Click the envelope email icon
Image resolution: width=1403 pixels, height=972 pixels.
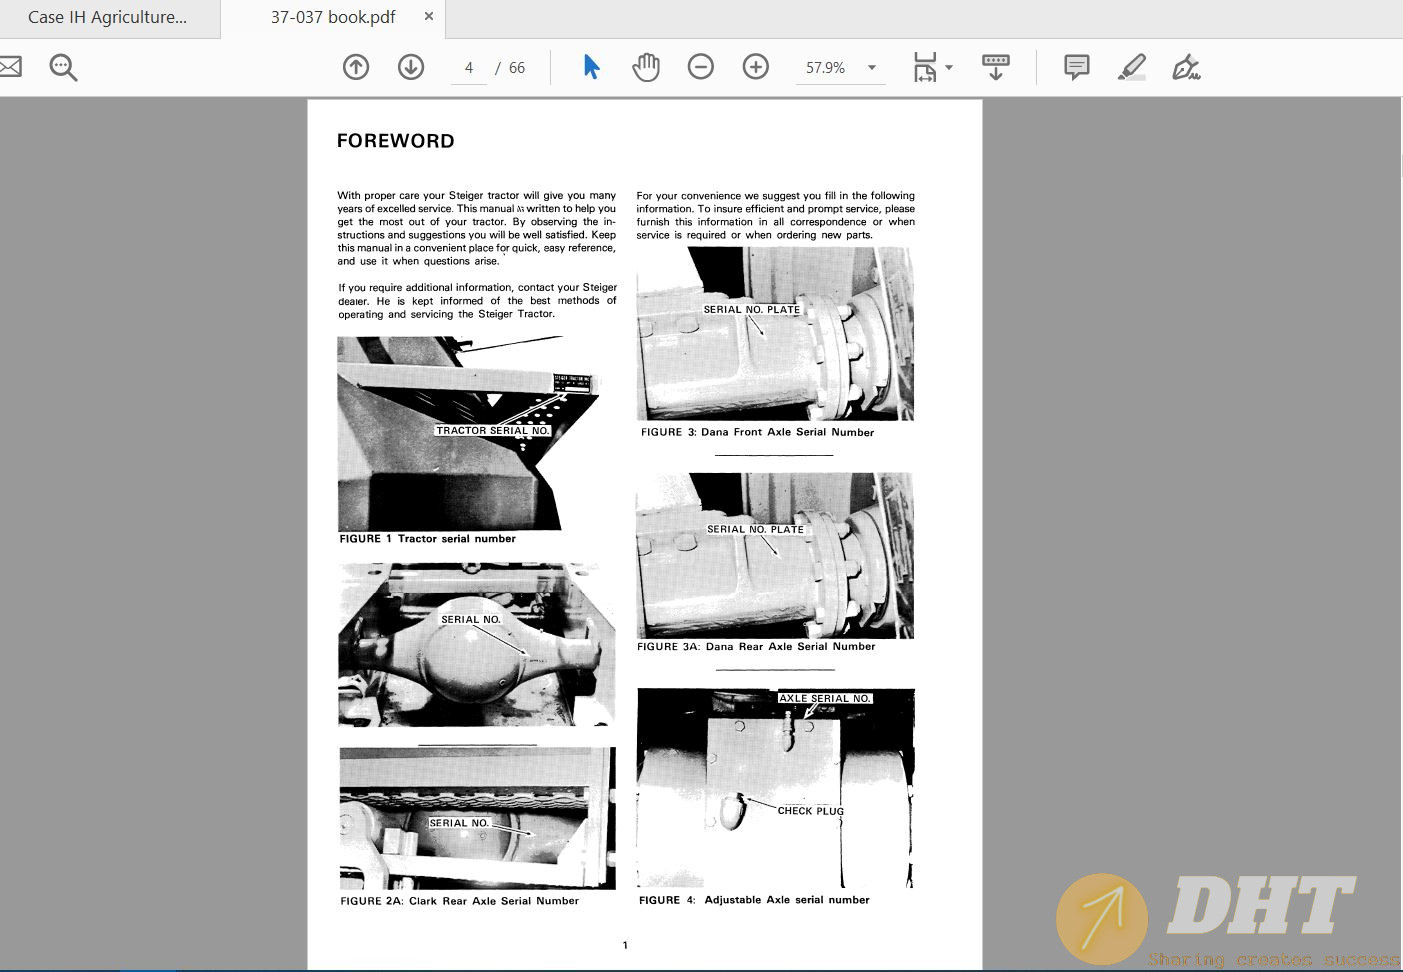[x=10, y=67]
